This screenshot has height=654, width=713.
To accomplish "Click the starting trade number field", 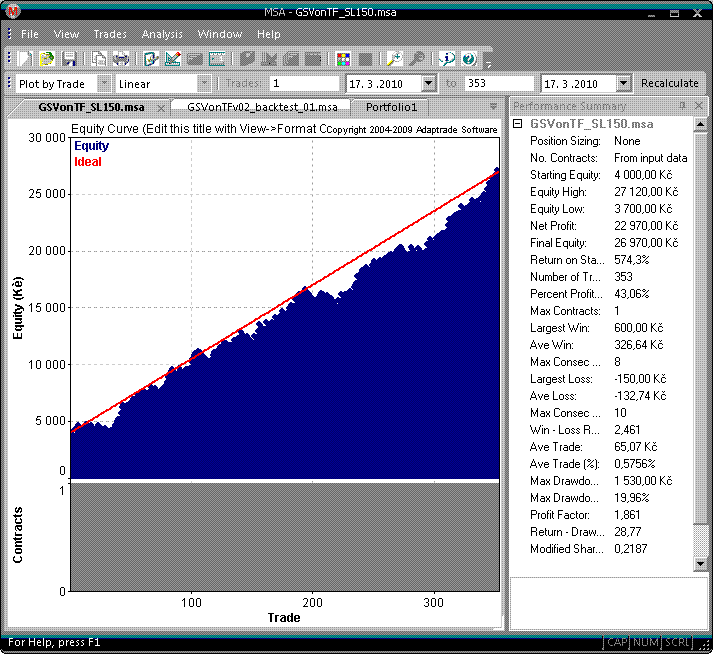I will point(303,84).
